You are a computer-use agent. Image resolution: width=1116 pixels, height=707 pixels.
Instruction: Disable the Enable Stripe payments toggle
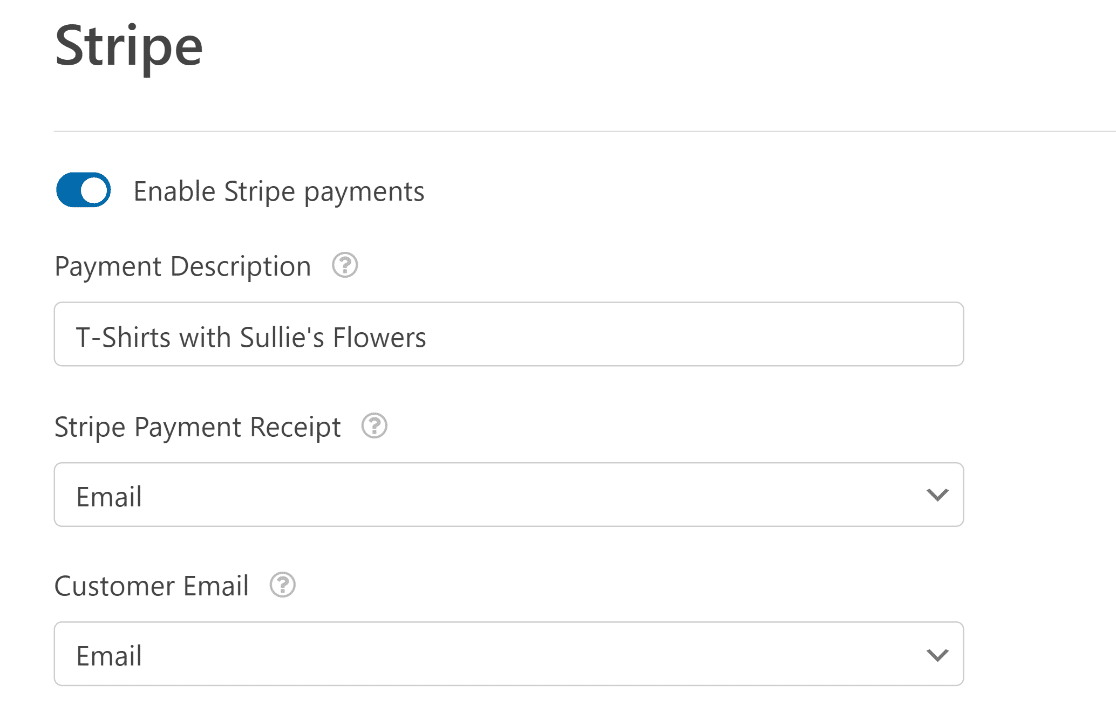(x=83, y=190)
